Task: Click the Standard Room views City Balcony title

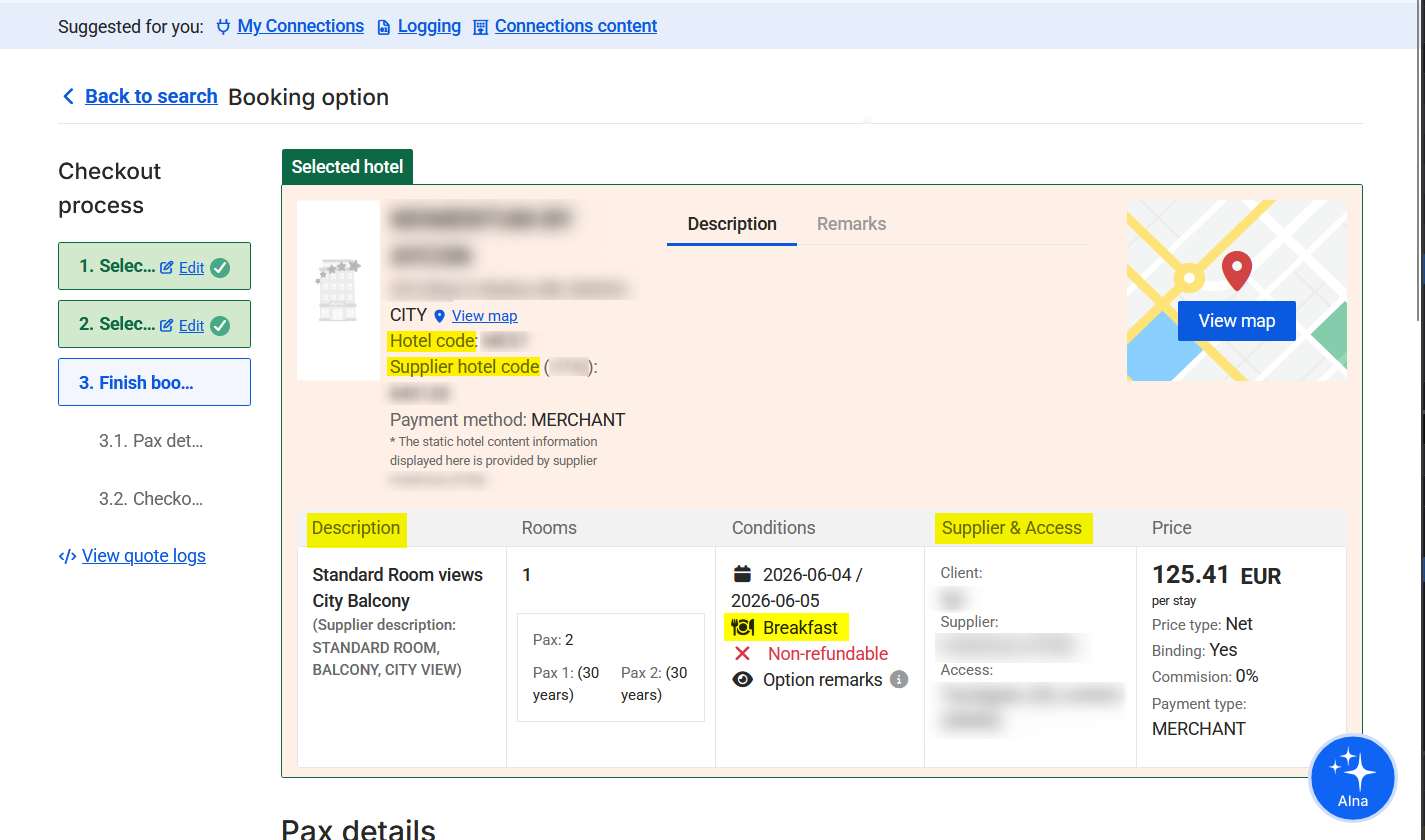Action: (398, 588)
